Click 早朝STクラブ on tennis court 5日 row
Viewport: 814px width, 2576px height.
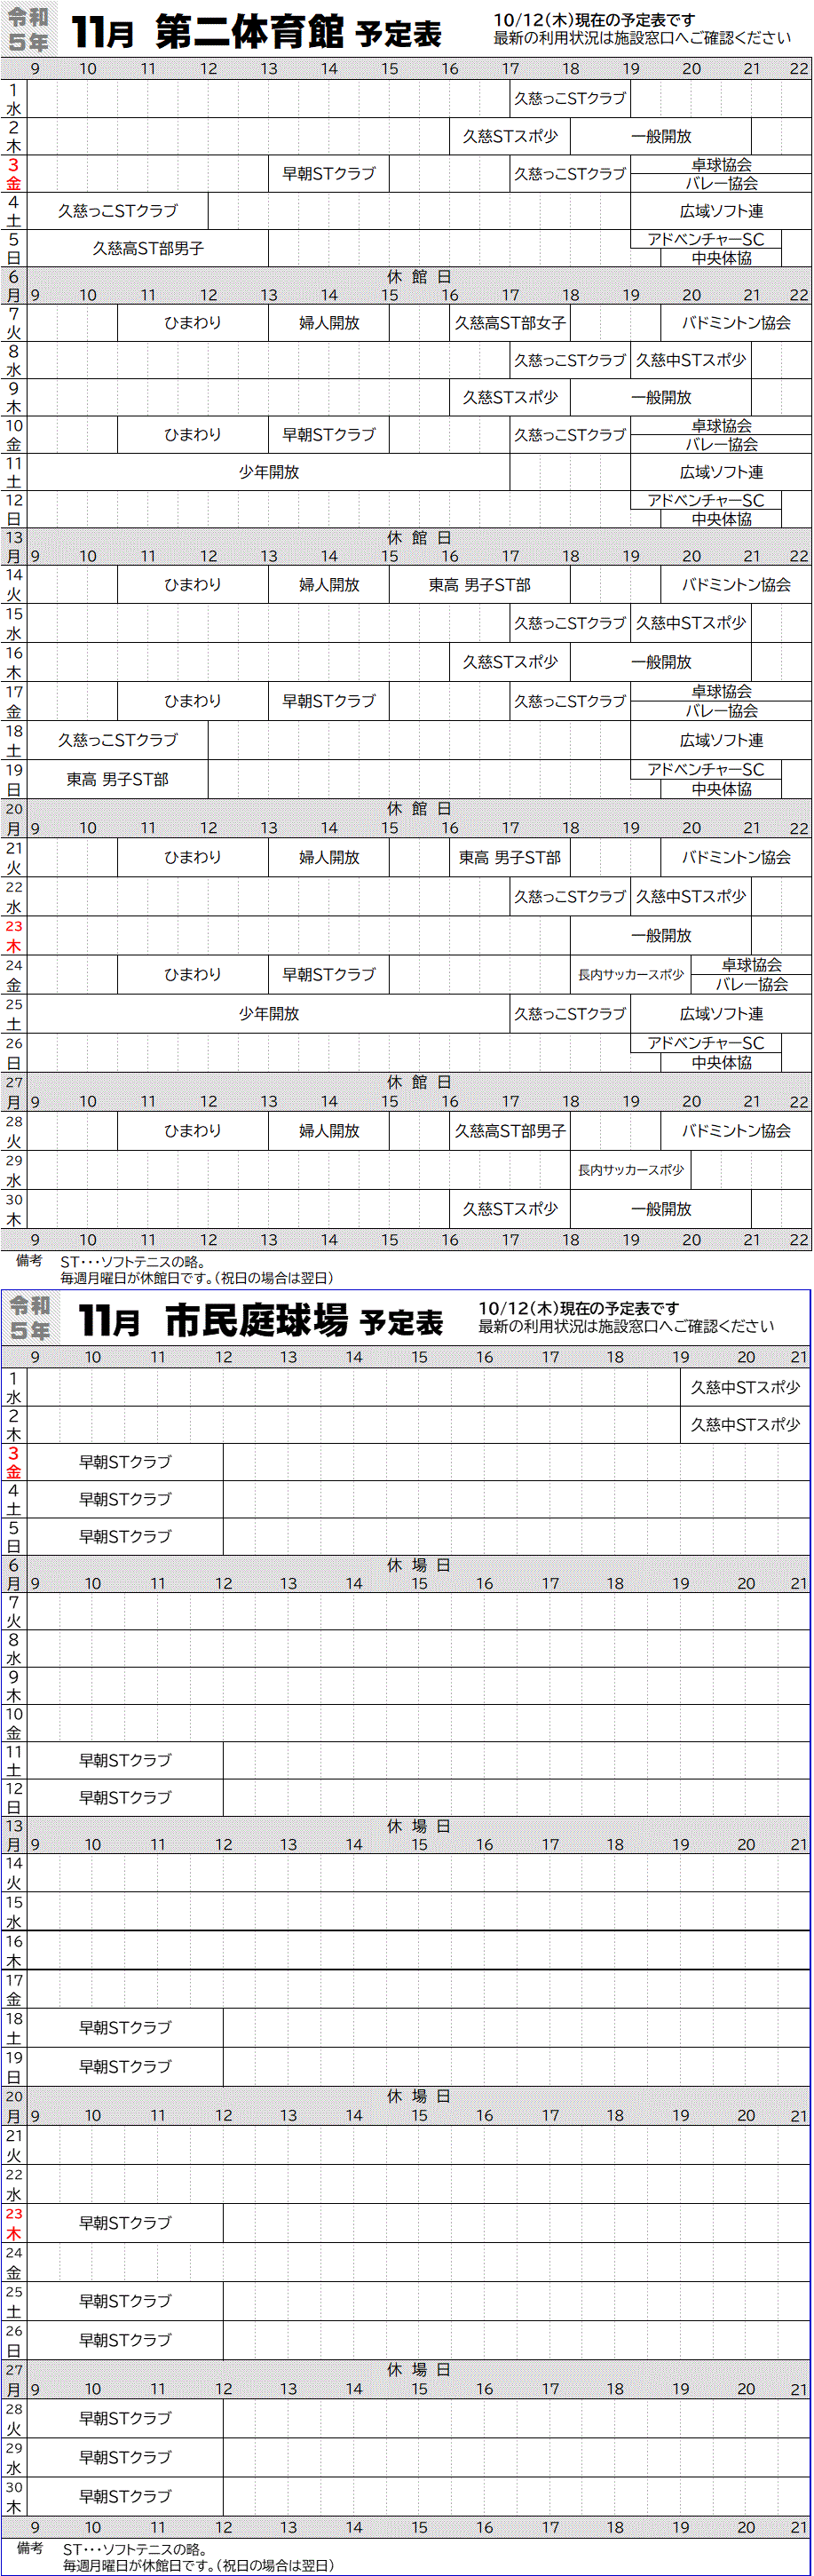[126, 1536]
